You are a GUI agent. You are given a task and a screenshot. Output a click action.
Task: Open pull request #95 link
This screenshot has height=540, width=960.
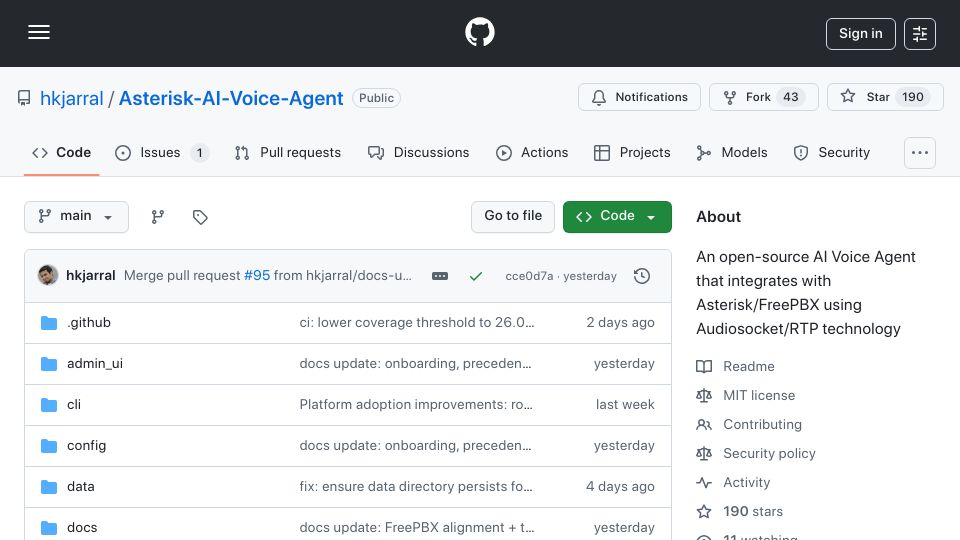(257, 276)
